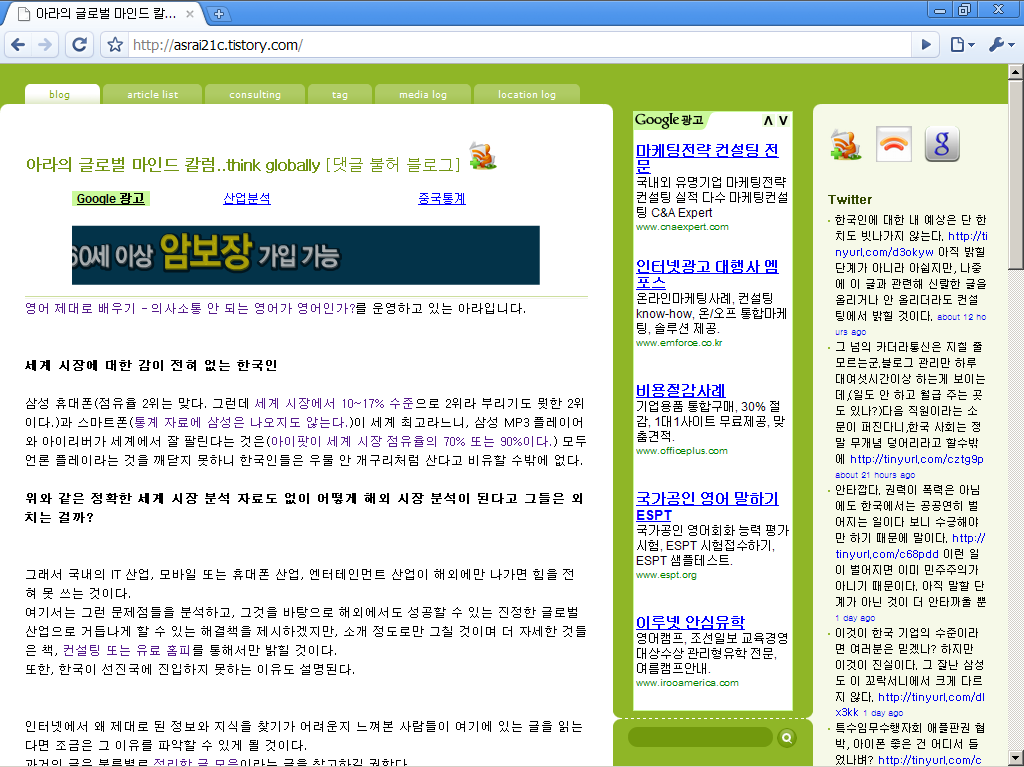The width and height of the screenshot is (1024, 767).
Task: Open the 인터넷광고 대행사 엠포스 ad
Action: [707, 274]
